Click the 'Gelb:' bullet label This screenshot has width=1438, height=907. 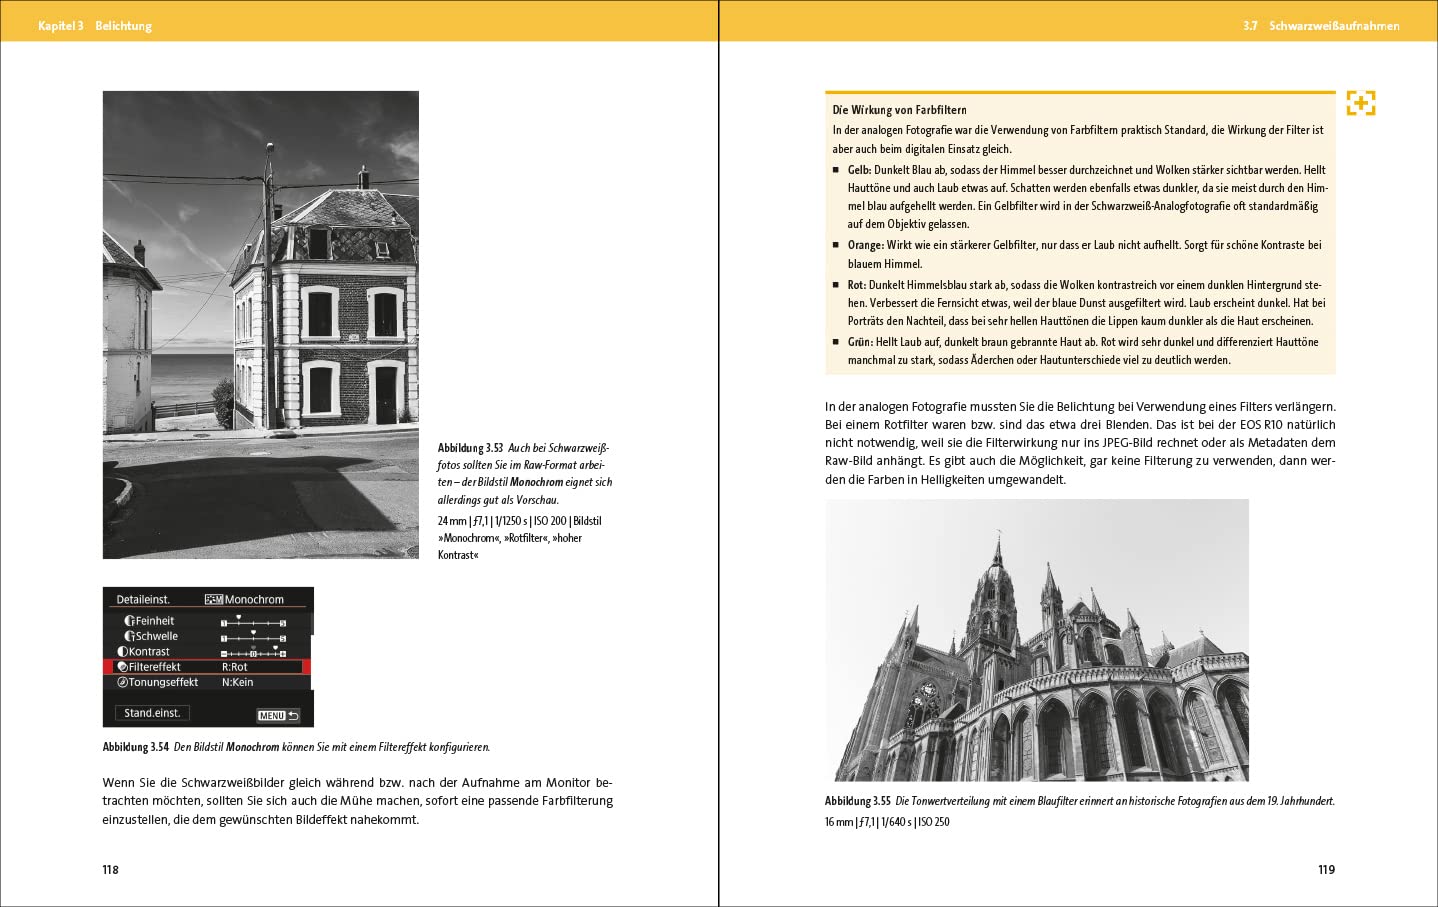coord(859,170)
